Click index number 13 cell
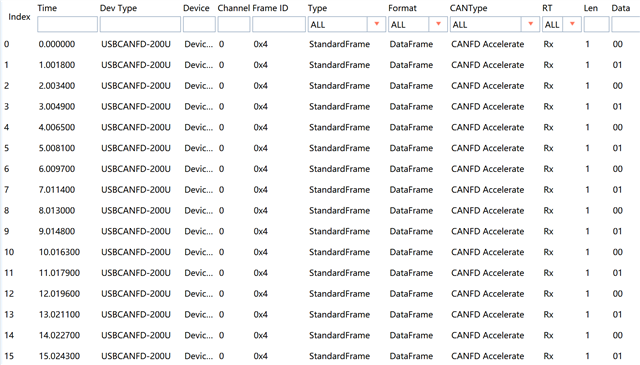This screenshot has width=640, height=365. [x=9, y=315]
